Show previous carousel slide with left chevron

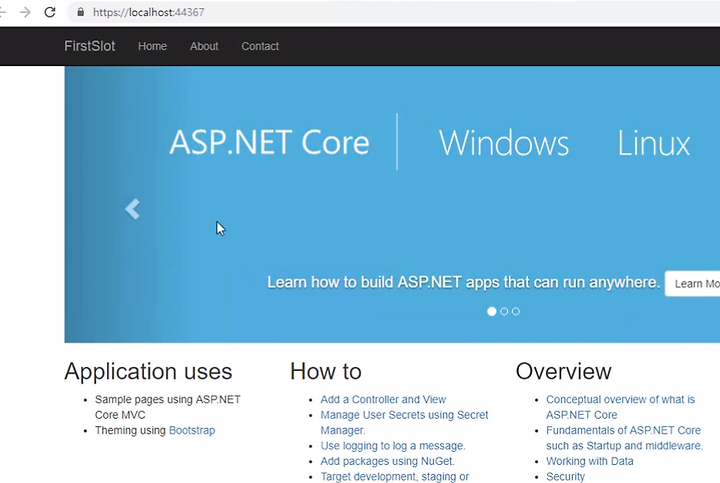[132, 209]
